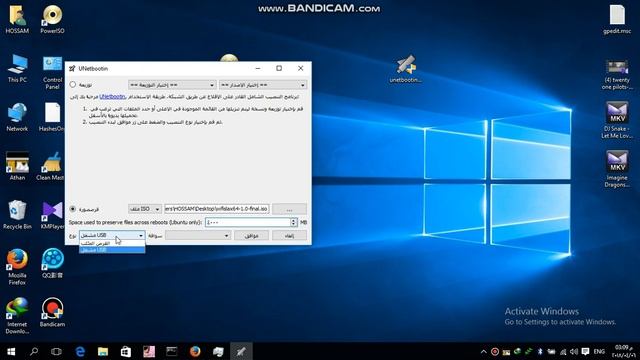Screen dimensions: 640x360
Task: Open the taskbar clock and date
Action: [622, 351]
